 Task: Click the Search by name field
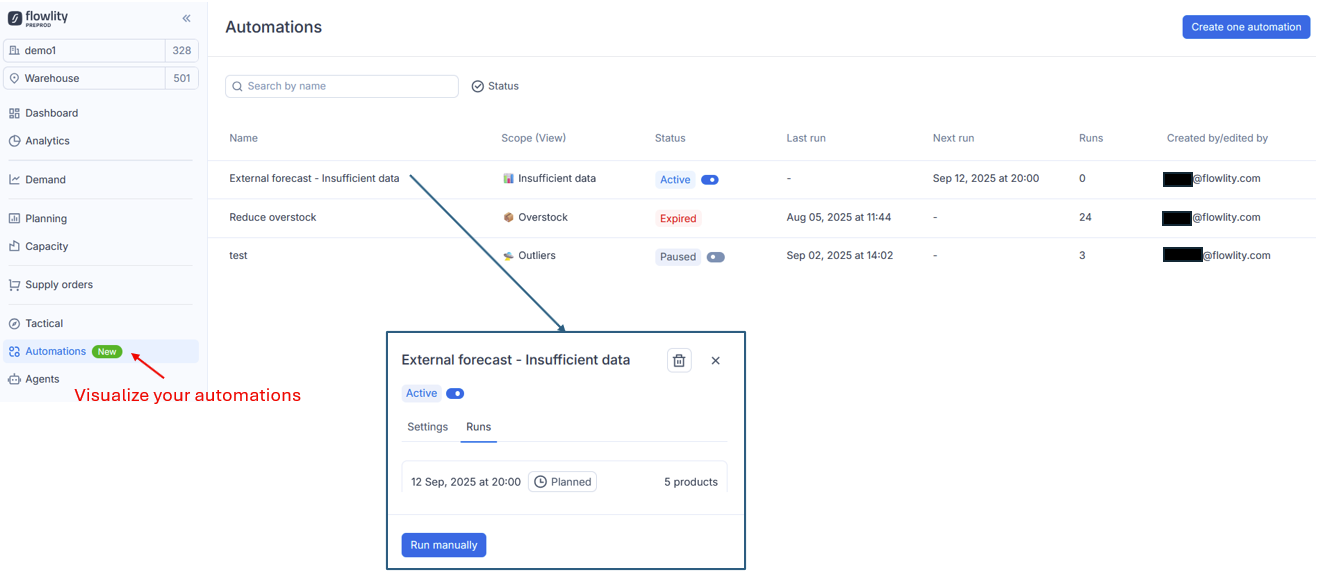coord(342,87)
